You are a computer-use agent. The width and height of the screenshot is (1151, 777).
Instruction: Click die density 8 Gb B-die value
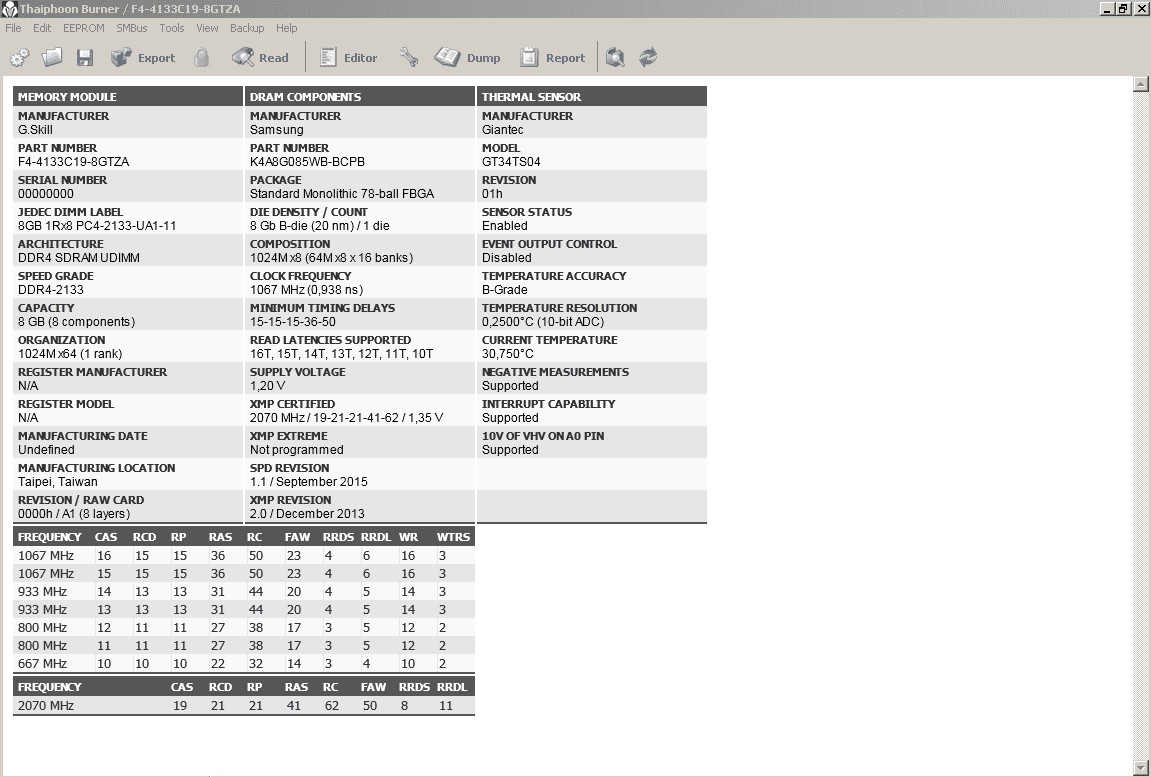[x=319, y=225]
